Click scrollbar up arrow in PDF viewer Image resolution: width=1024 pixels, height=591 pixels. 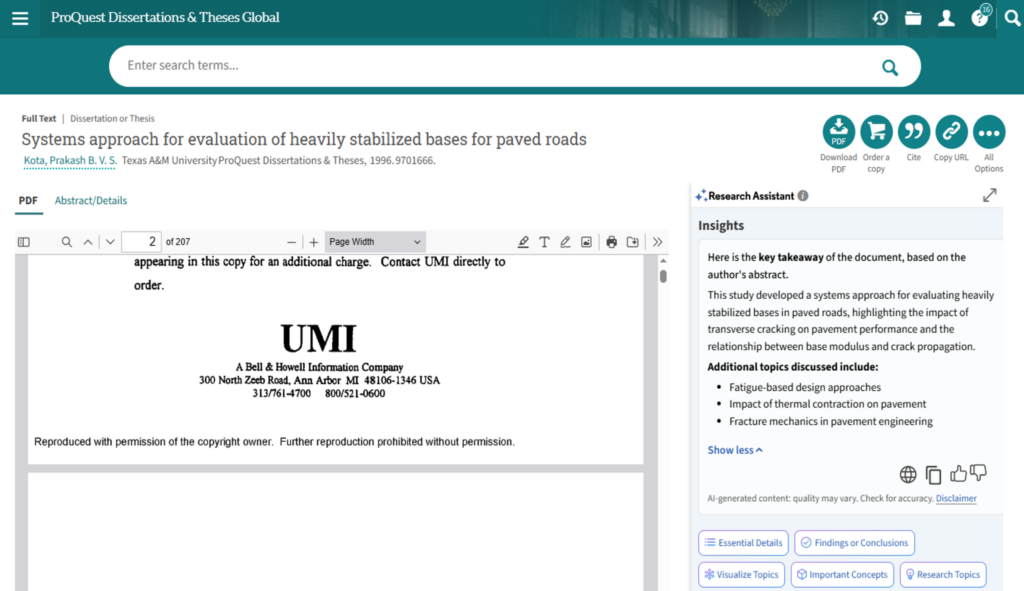click(x=663, y=261)
